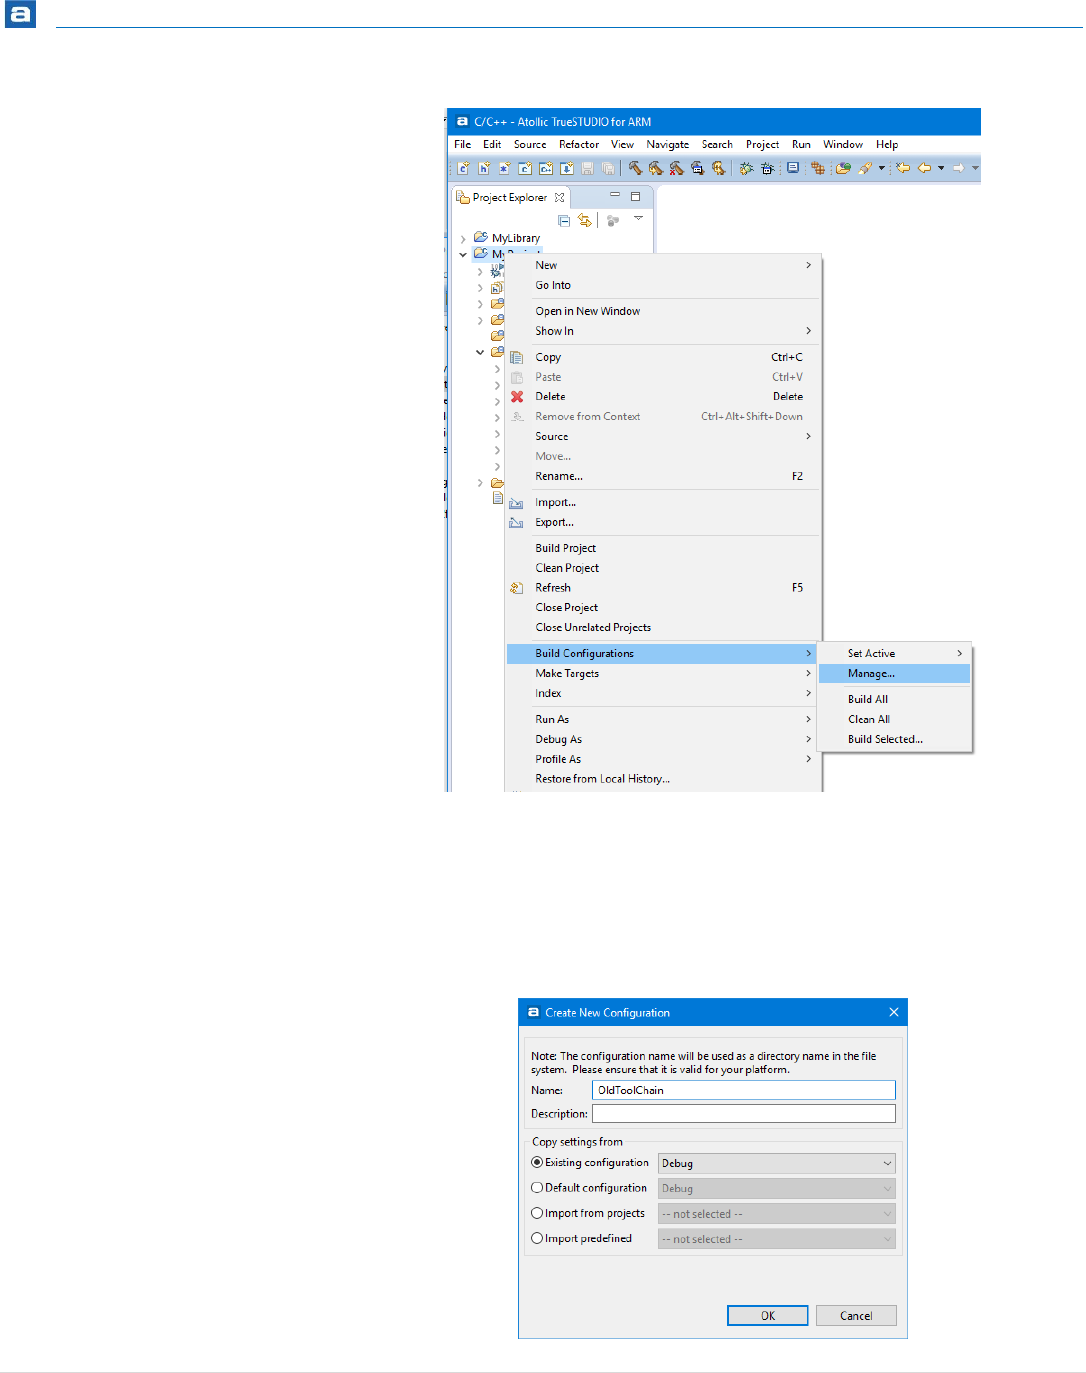
Task: Open the Import predefined dropdown
Action: pos(776,1239)
